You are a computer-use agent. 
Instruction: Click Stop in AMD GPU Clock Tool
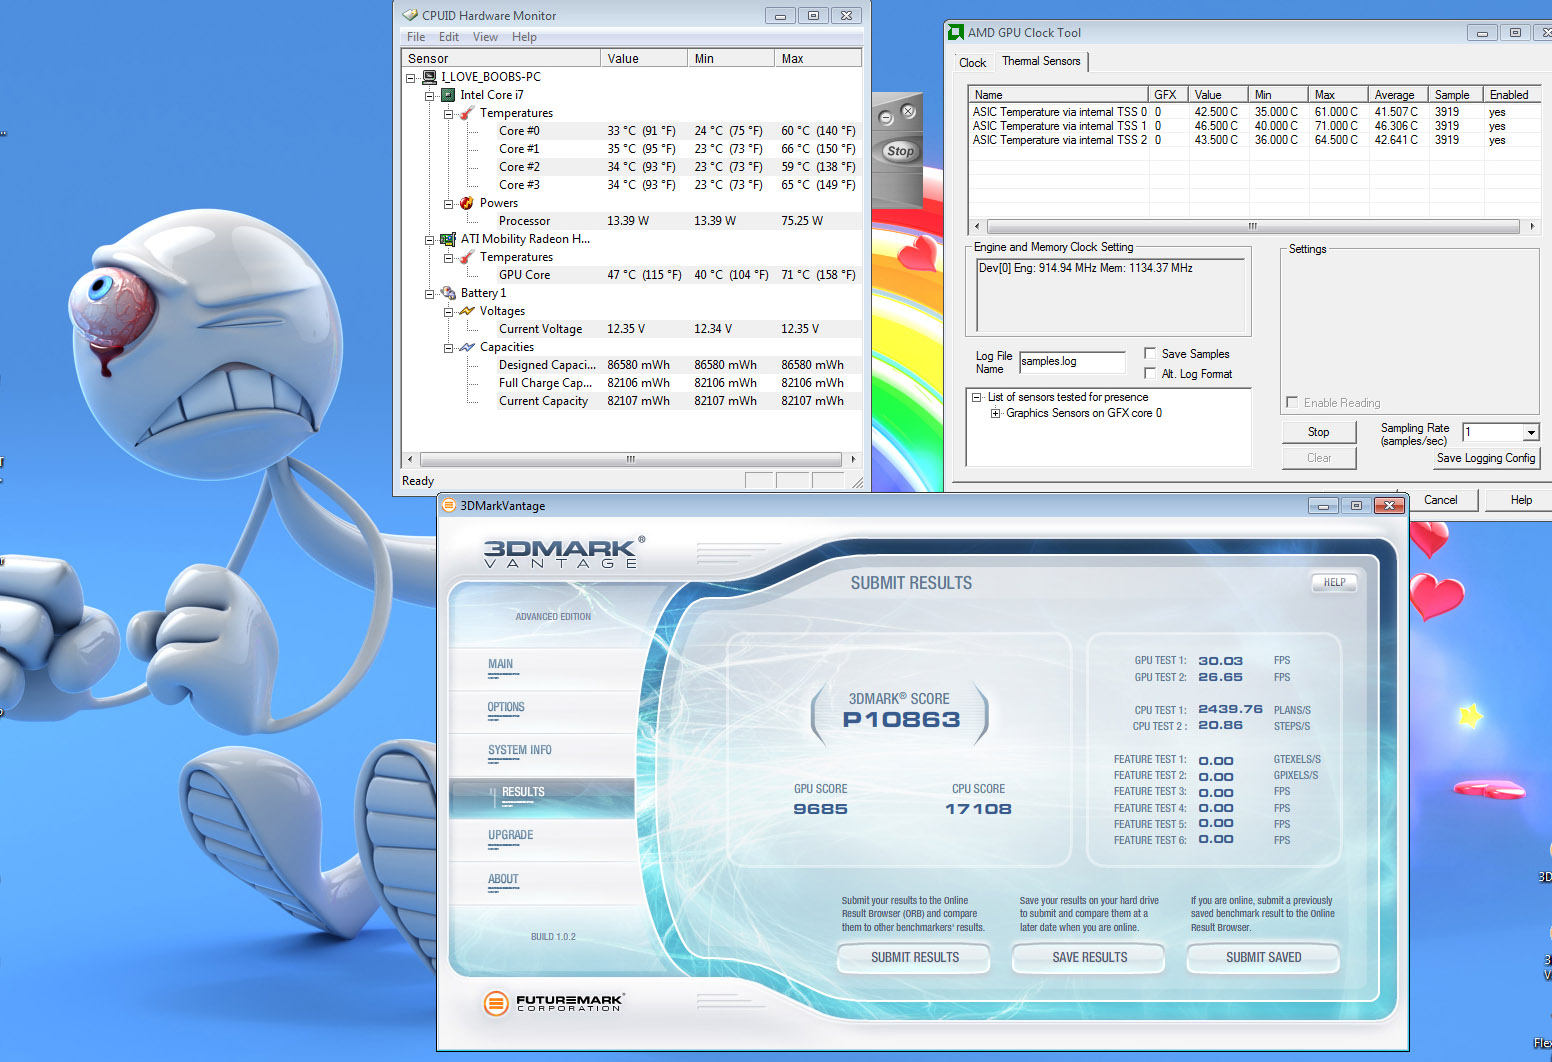click(x=1319, y=432)
